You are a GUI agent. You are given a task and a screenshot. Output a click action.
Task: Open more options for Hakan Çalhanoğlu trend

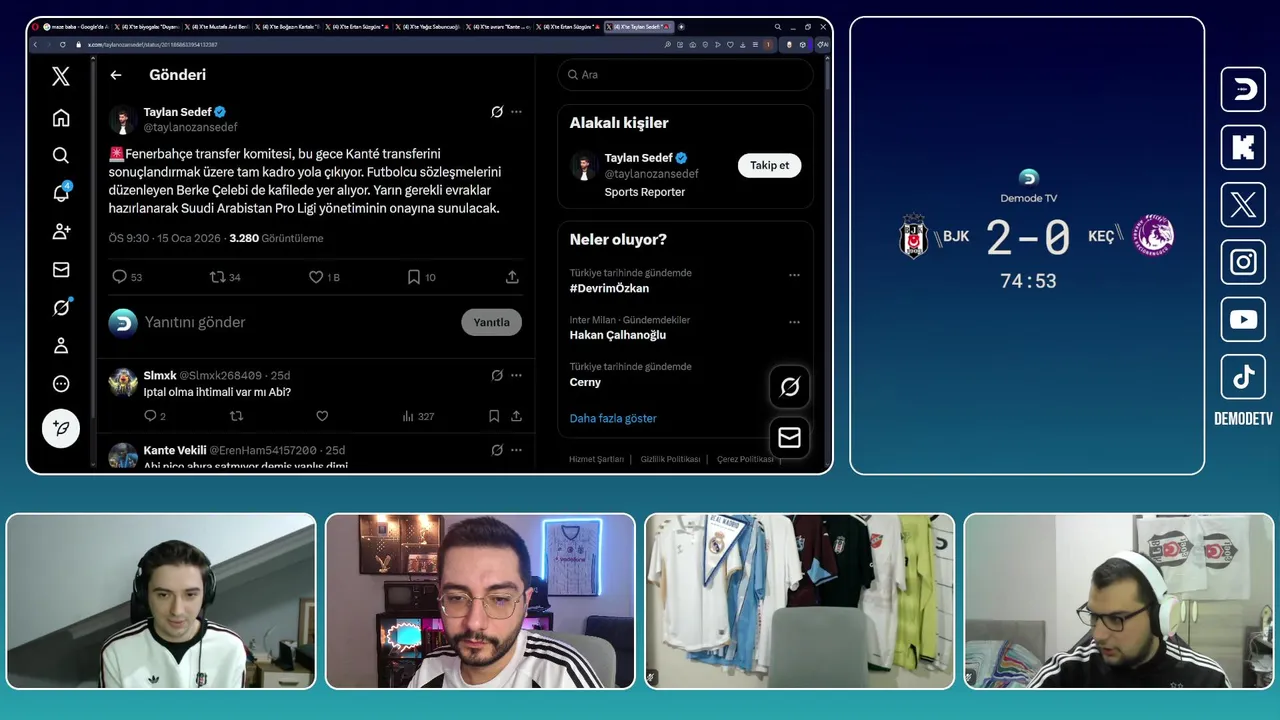794,322
